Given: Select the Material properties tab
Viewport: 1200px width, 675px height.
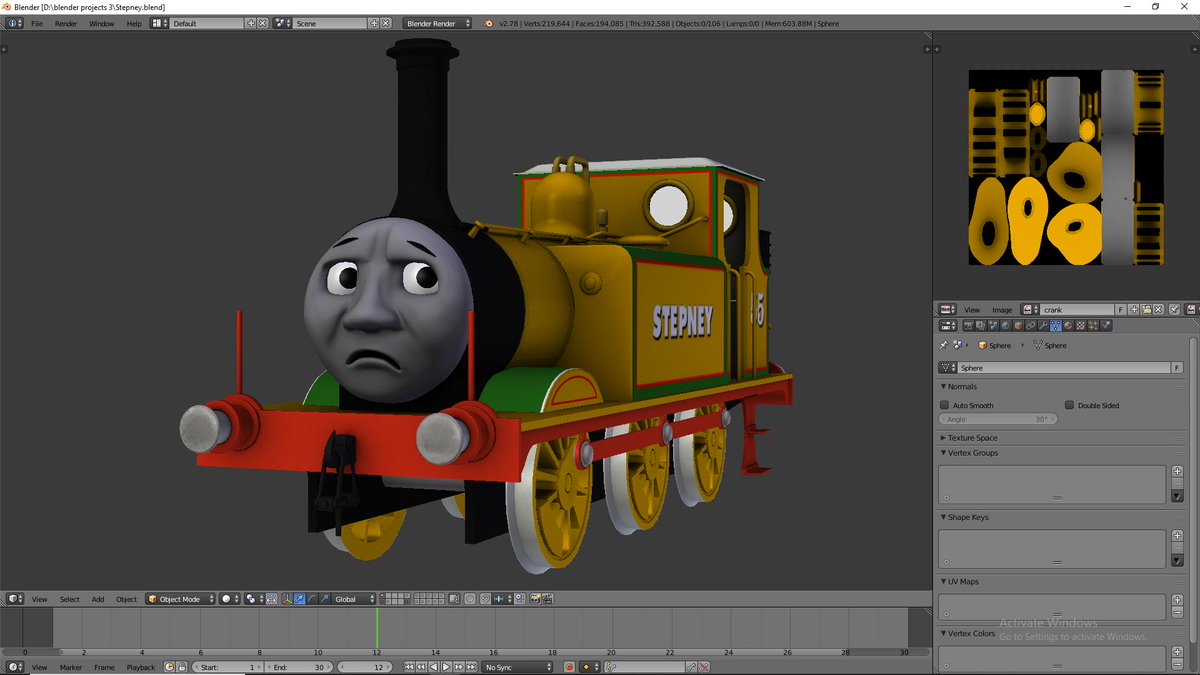Looking at the screenshot, I should [1068, 325].
